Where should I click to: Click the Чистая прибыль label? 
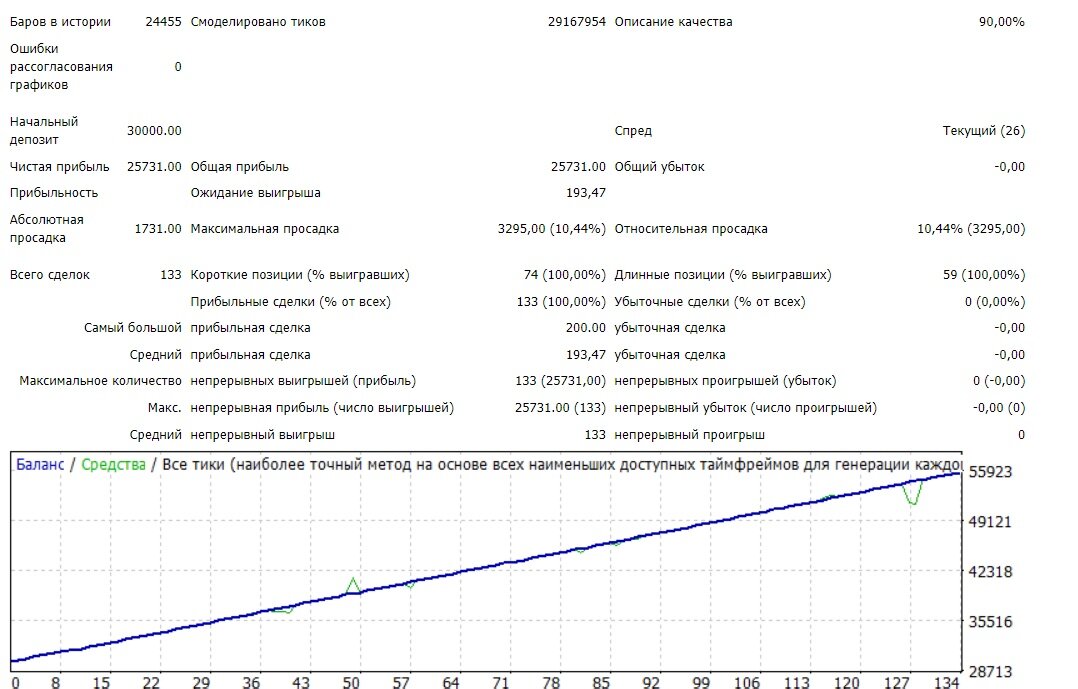[59, 166]
